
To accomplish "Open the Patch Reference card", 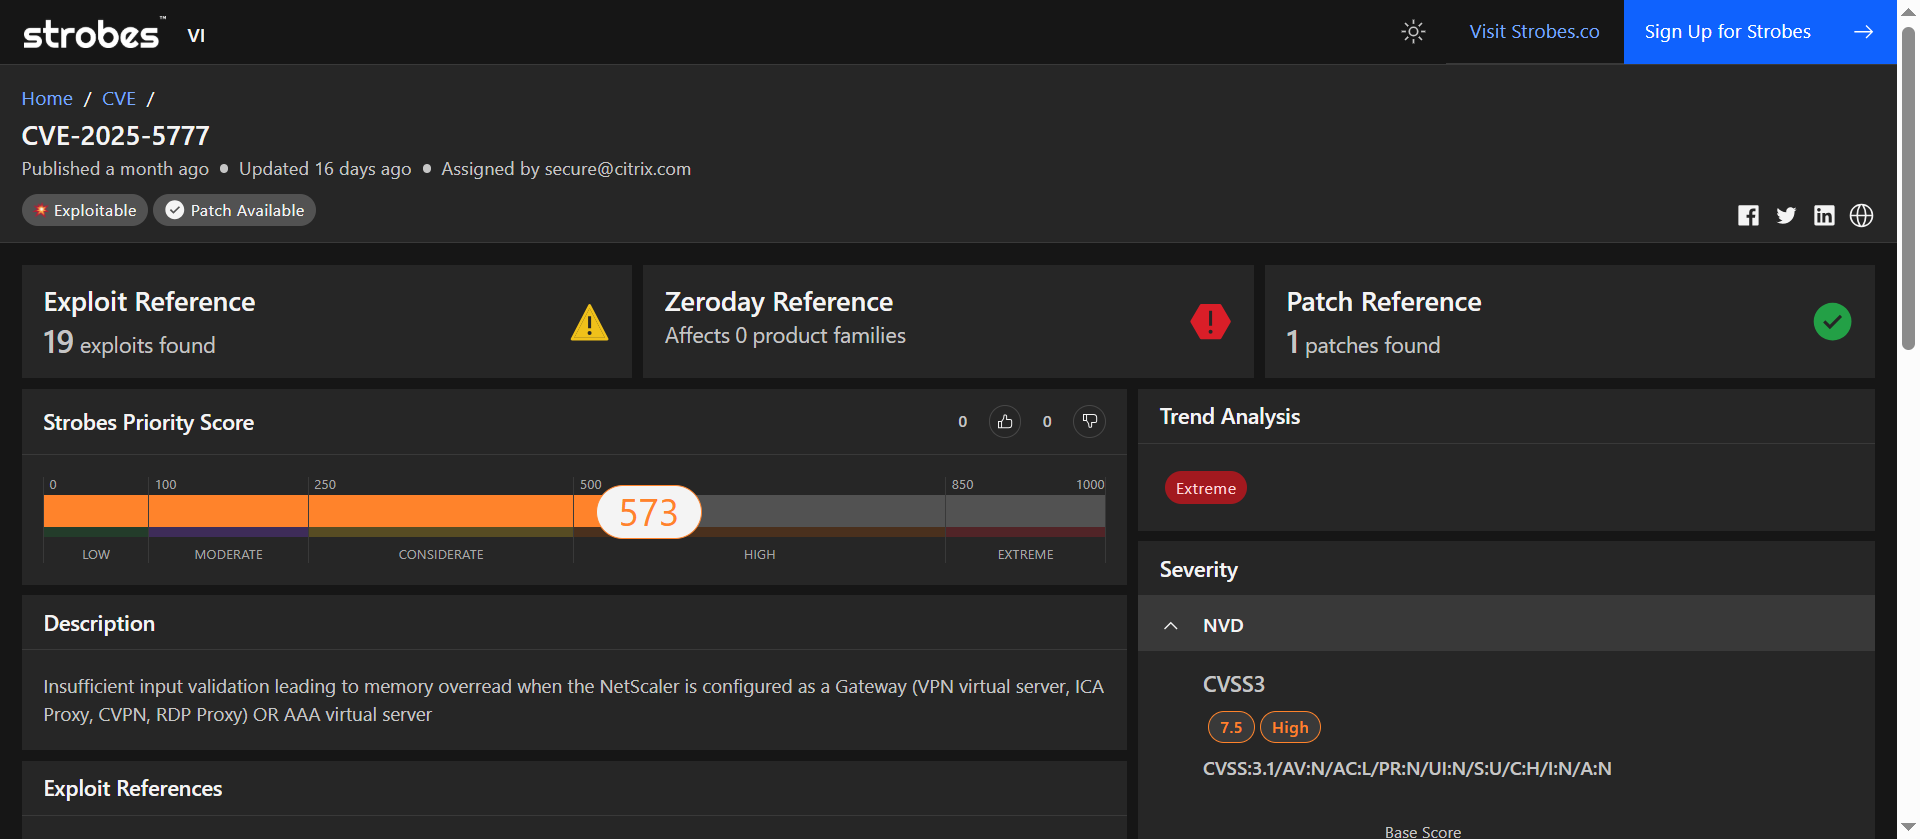I will (x=1570, y=322).
